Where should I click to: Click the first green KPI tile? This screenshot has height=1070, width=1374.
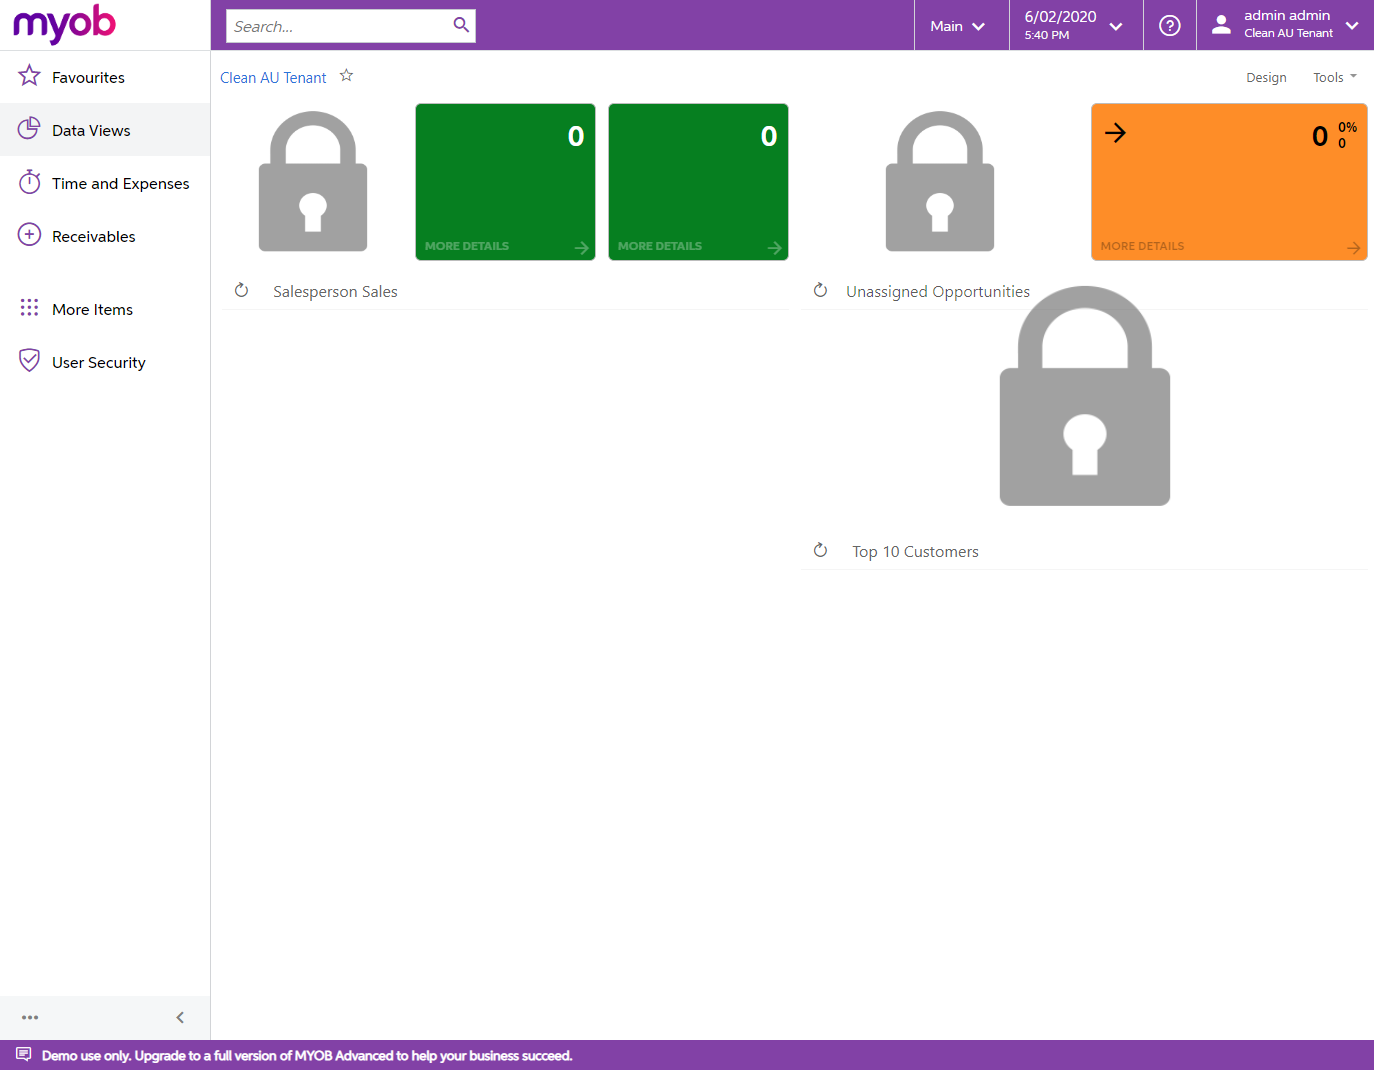pyautogui.click(x=505, y=182)
